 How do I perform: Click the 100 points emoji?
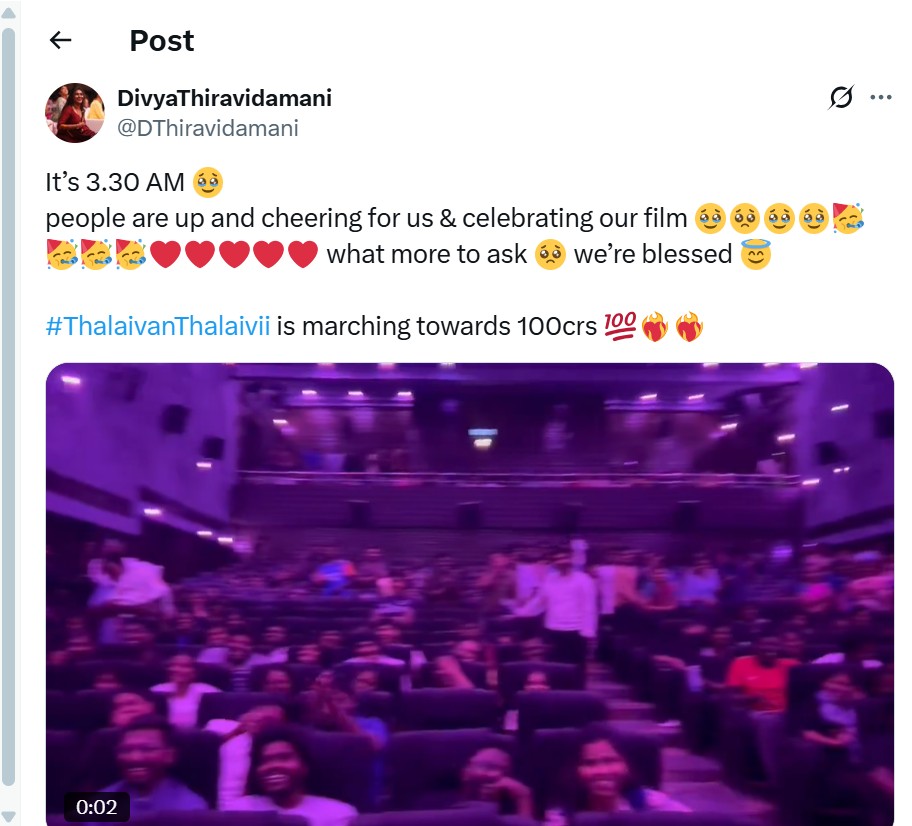tap(620, 326)
